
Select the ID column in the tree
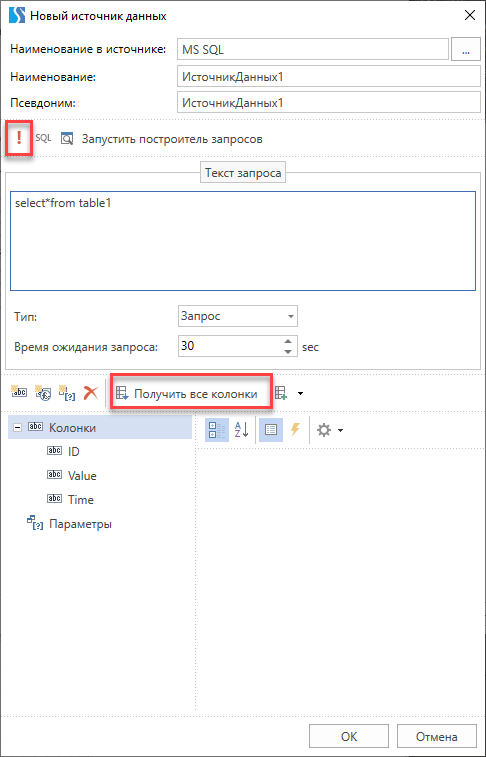(74, 452)
